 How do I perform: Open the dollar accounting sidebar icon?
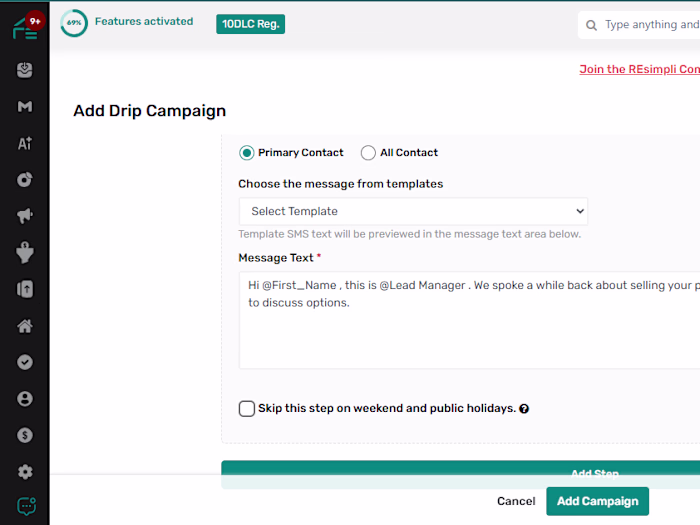point(25,435)
